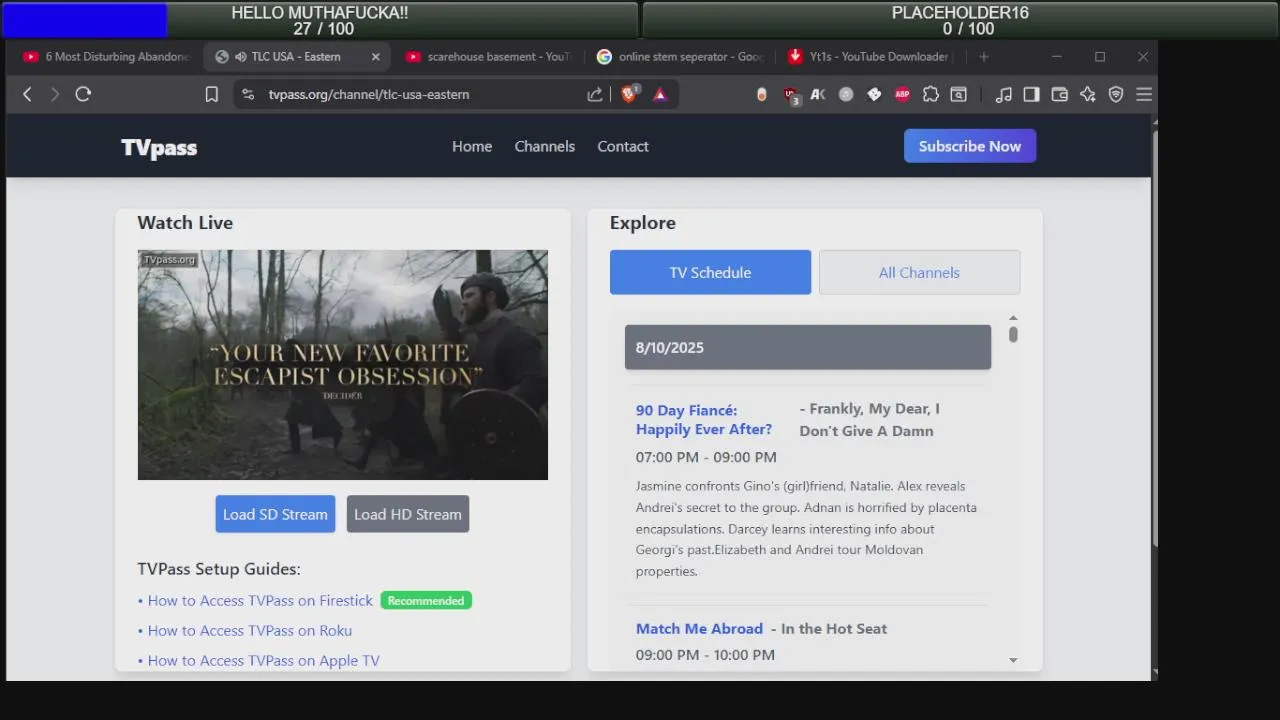This screenshot has width=1280, height=720.
Task: Open the Leo AI sparkle icon
Action: coord(1088,94)
